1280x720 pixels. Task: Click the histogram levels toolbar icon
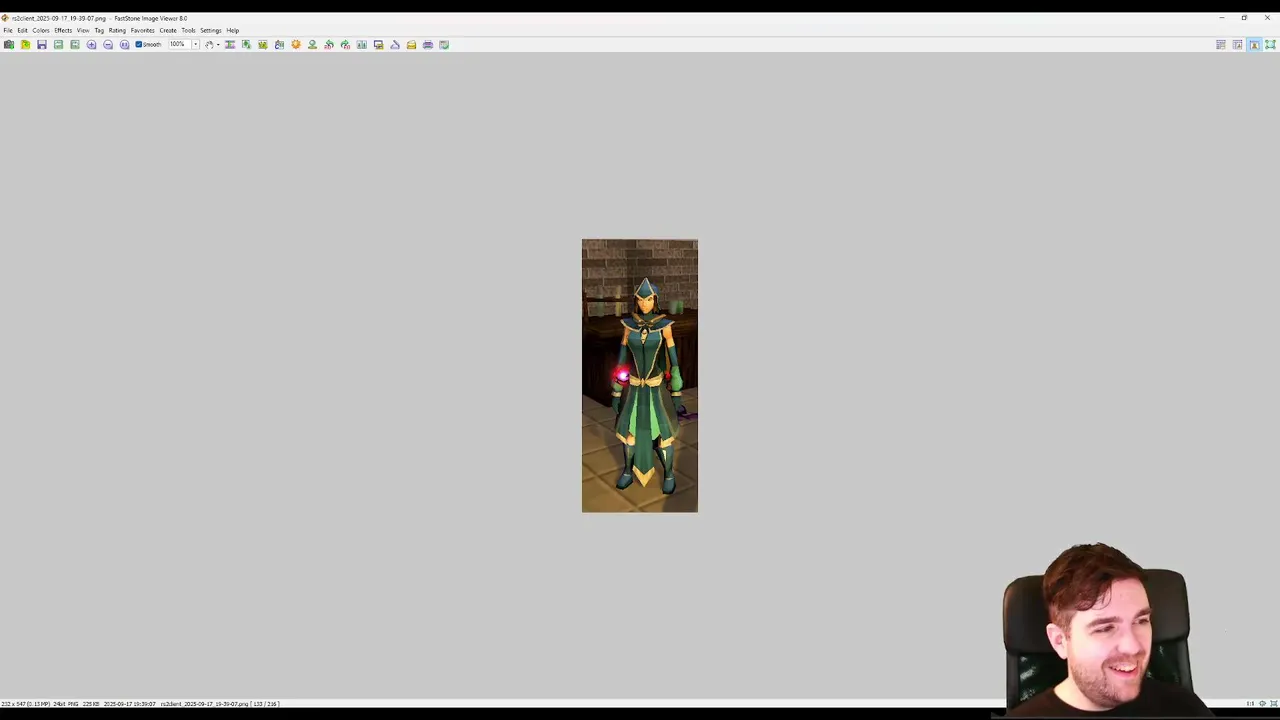click(x=362, y=44)
